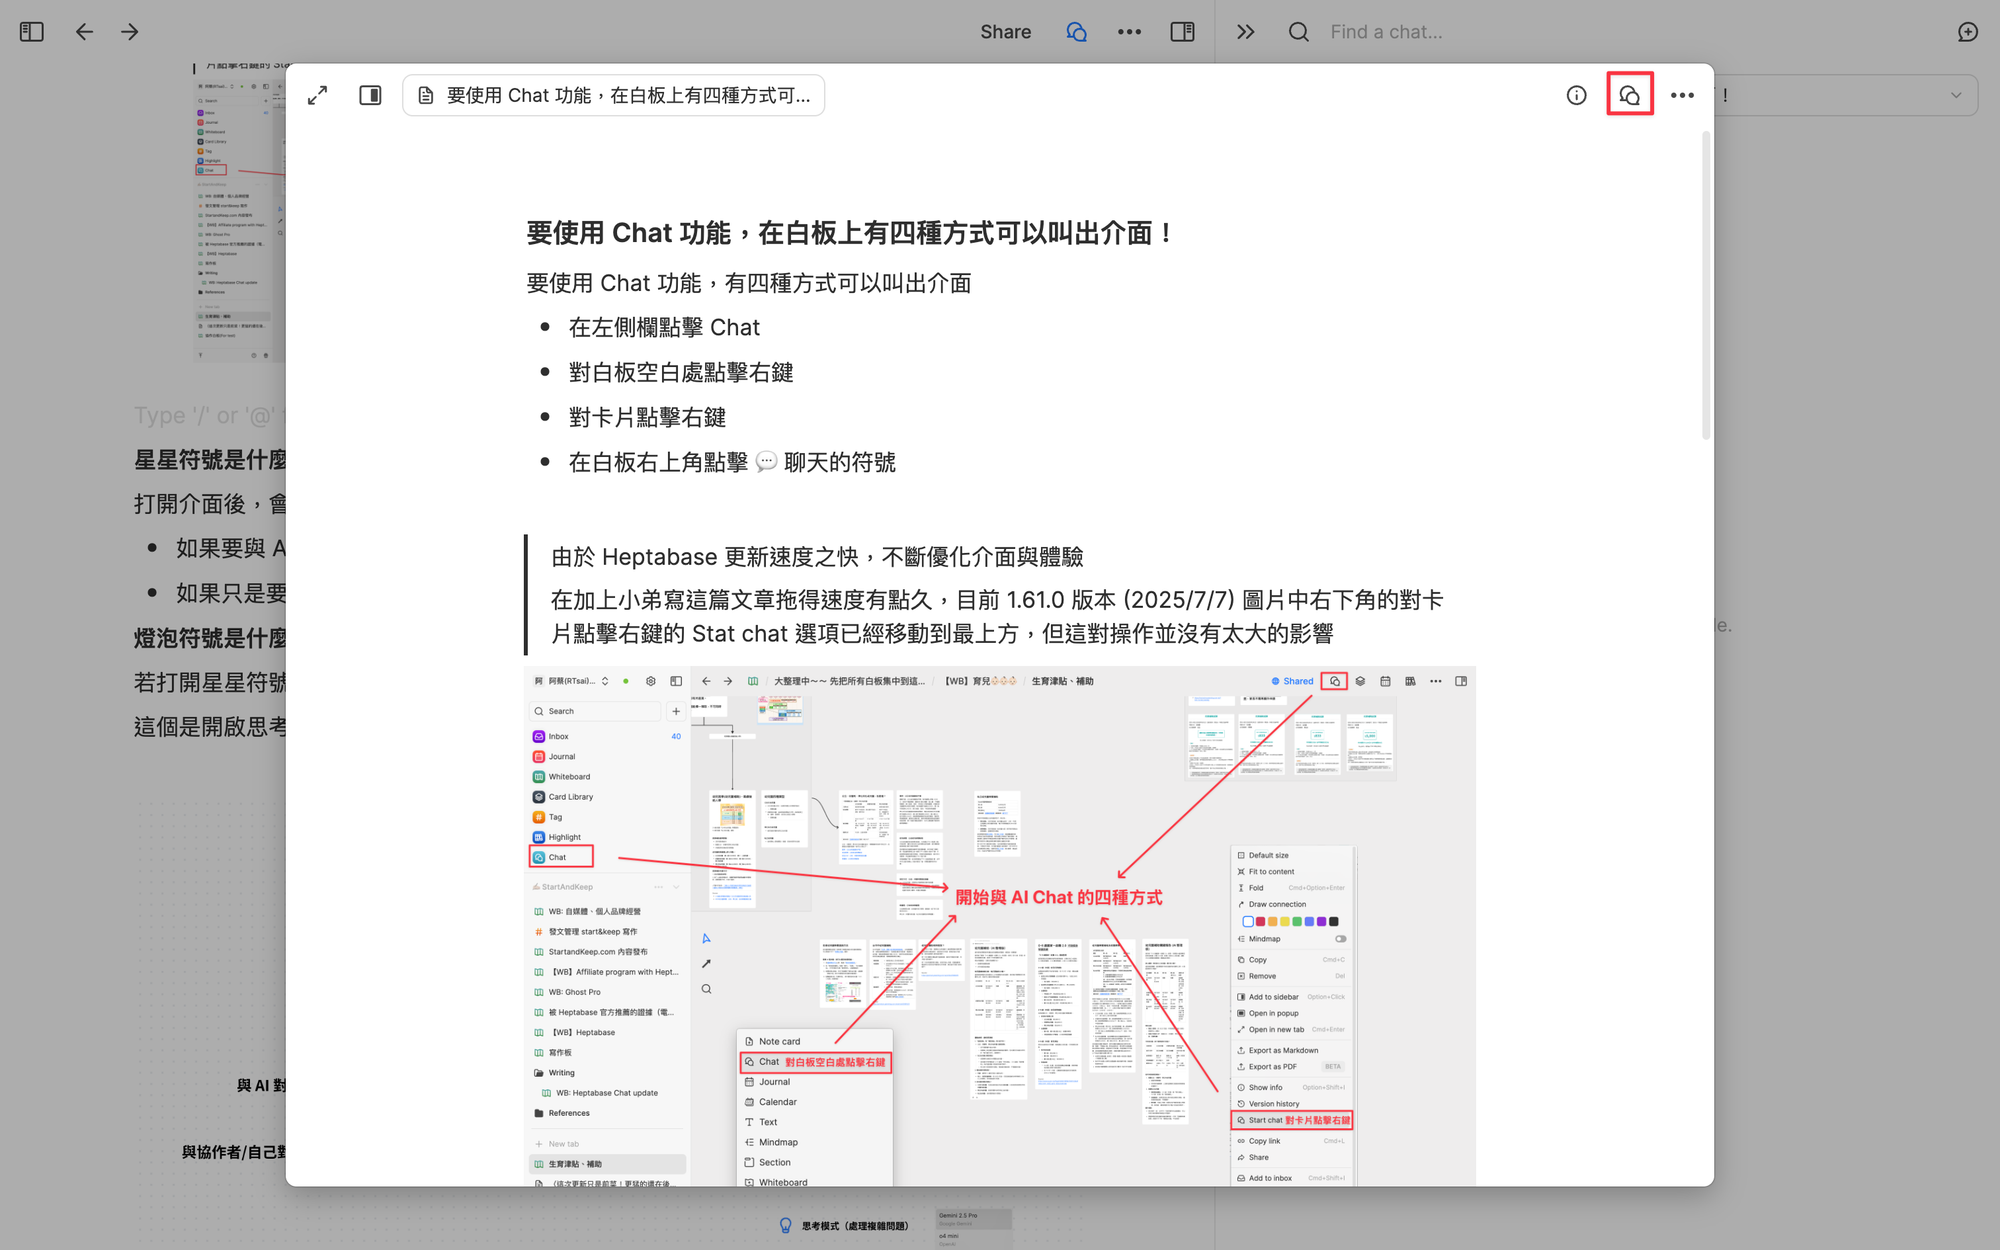The width and height of the screenshot is (2000, 1250).
Task: Click bullet '對卡片點擊右鍵'
Action: (647, 417)
